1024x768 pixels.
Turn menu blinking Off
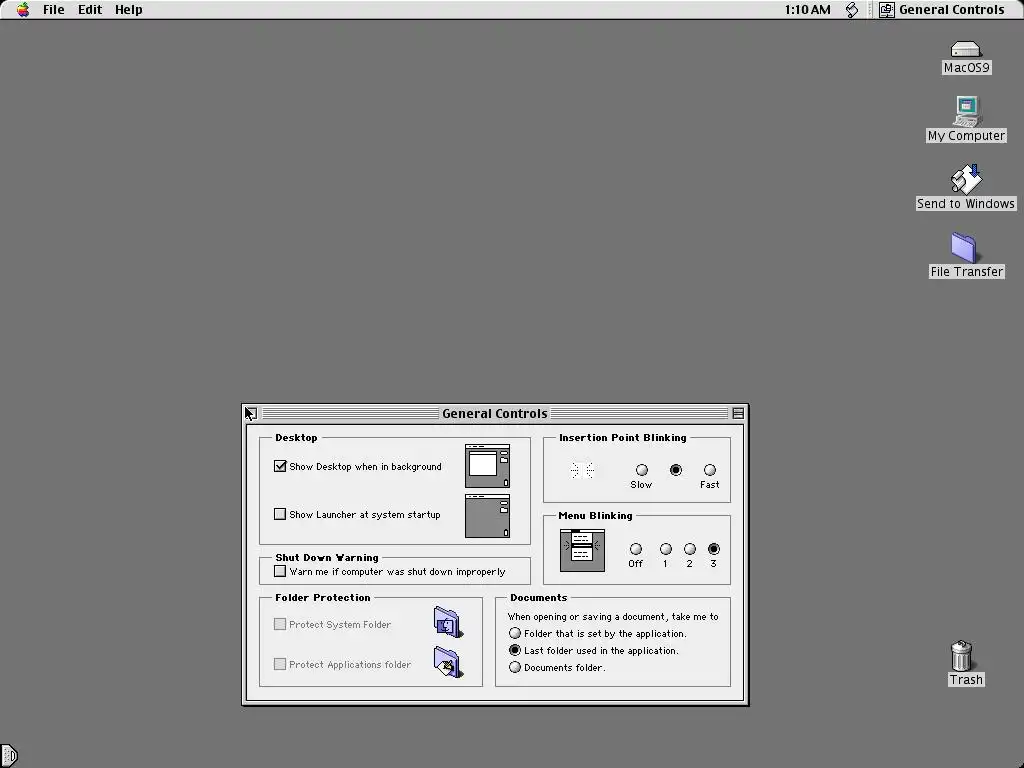(635, 549)
